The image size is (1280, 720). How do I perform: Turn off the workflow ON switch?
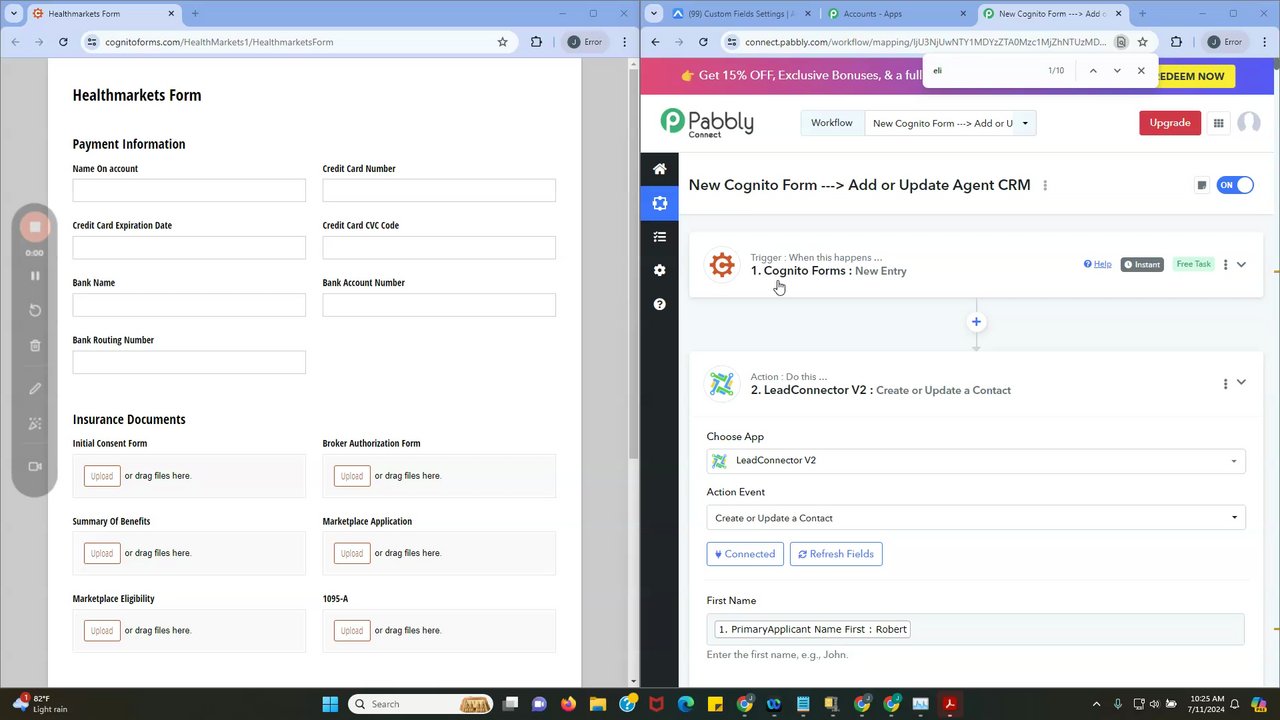[x=1235, y=185]
